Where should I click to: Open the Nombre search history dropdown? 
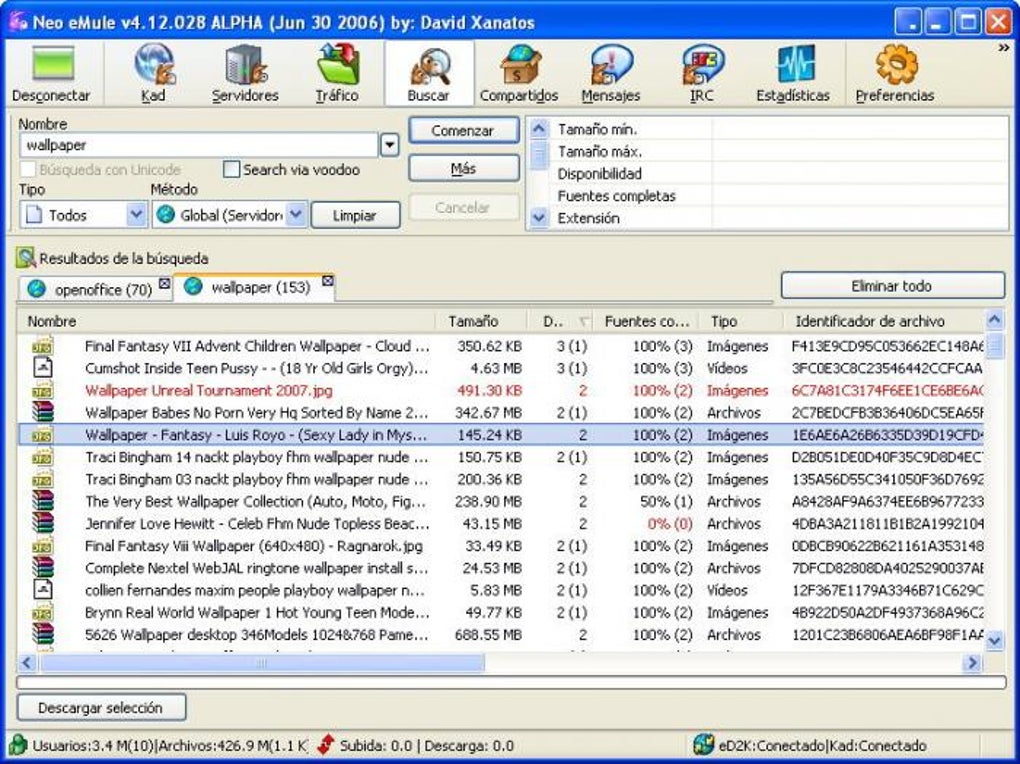click(389, 145)
